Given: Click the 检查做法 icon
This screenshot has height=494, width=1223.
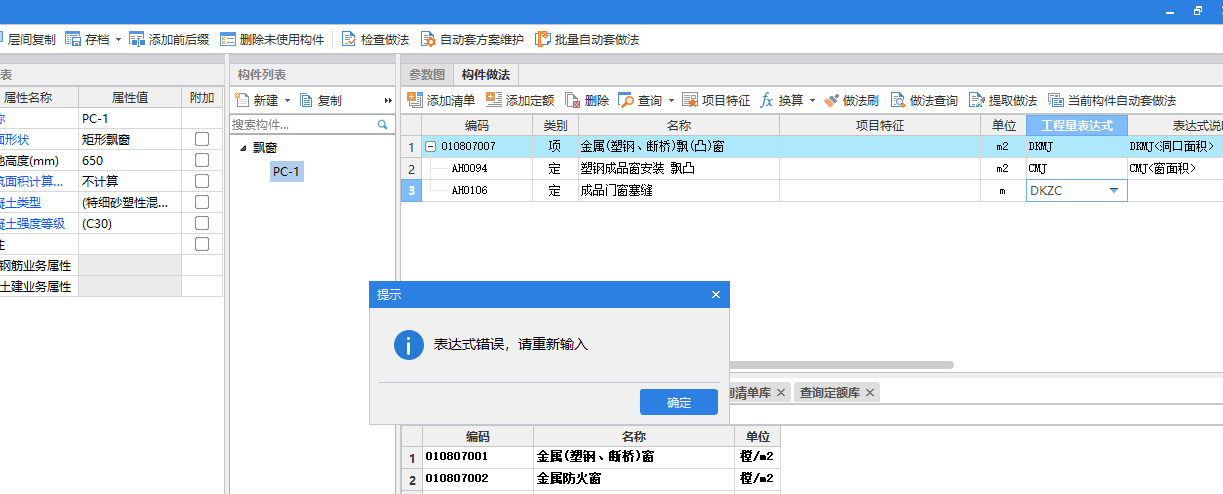Looking at the screenshot, I should pos(349,39).
